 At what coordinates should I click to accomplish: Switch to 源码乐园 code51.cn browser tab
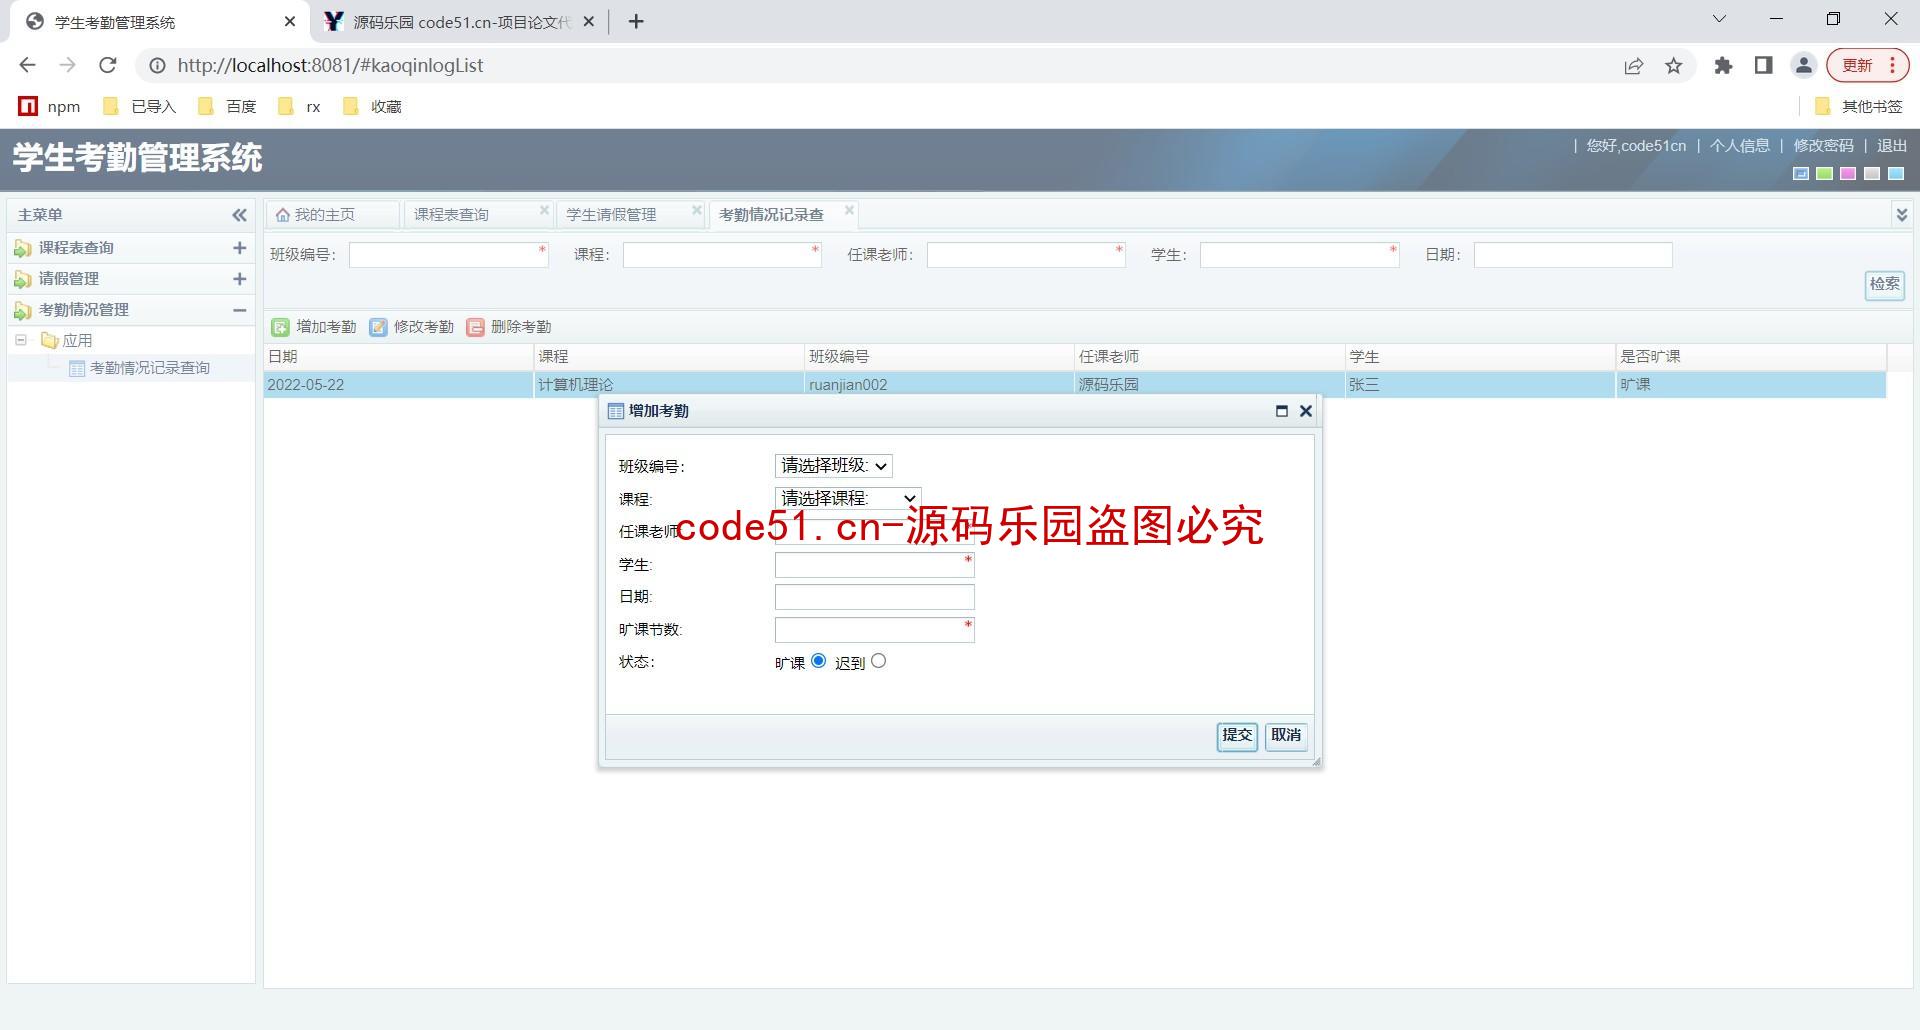coord(460,22)
